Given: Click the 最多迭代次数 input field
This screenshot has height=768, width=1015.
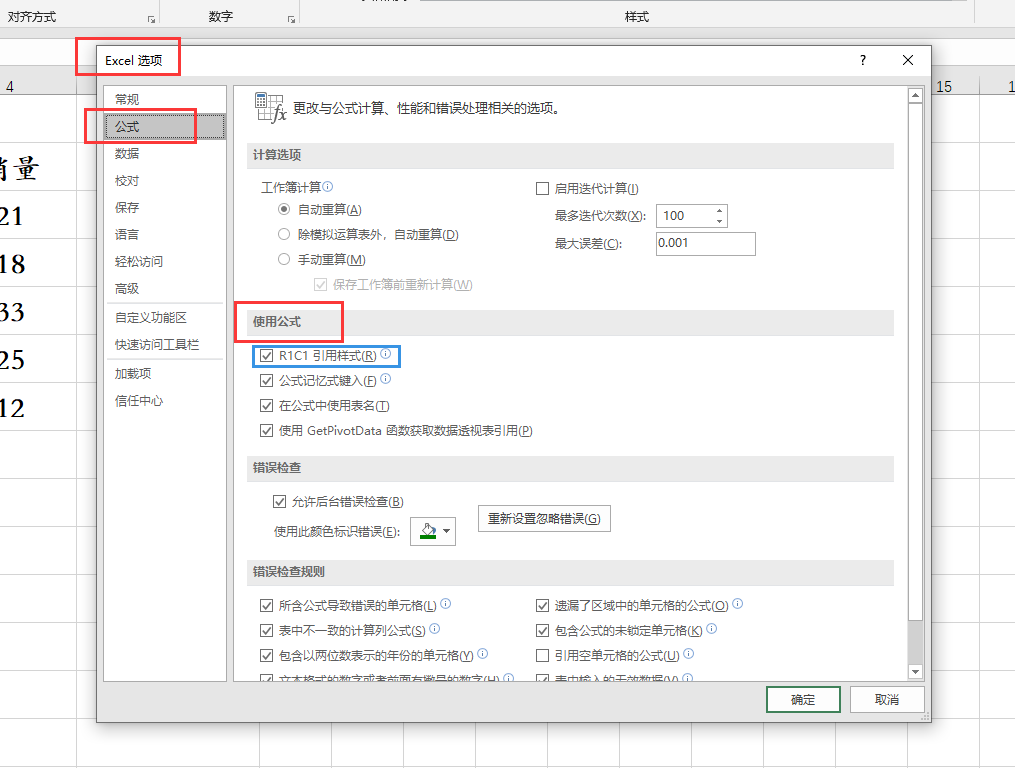Looking at the screenshot, I should click(x=685, y=216).
